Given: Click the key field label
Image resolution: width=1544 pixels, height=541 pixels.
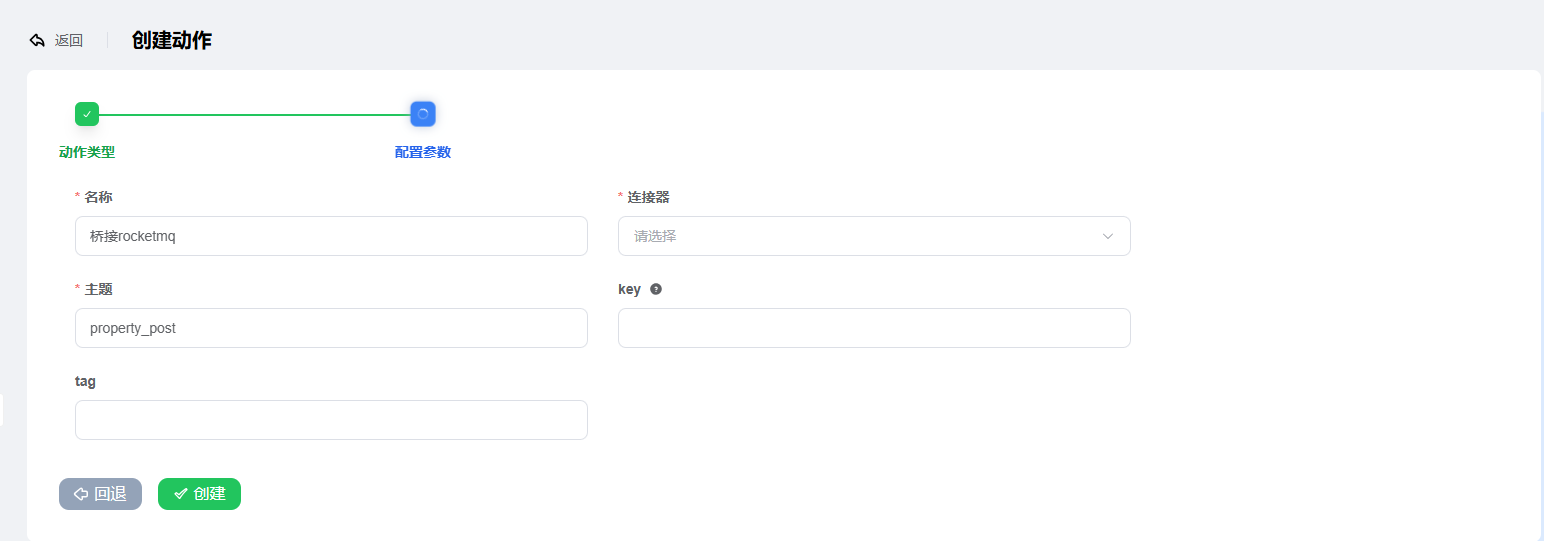Looking at the screenshot, I should [x=629, y=289].
